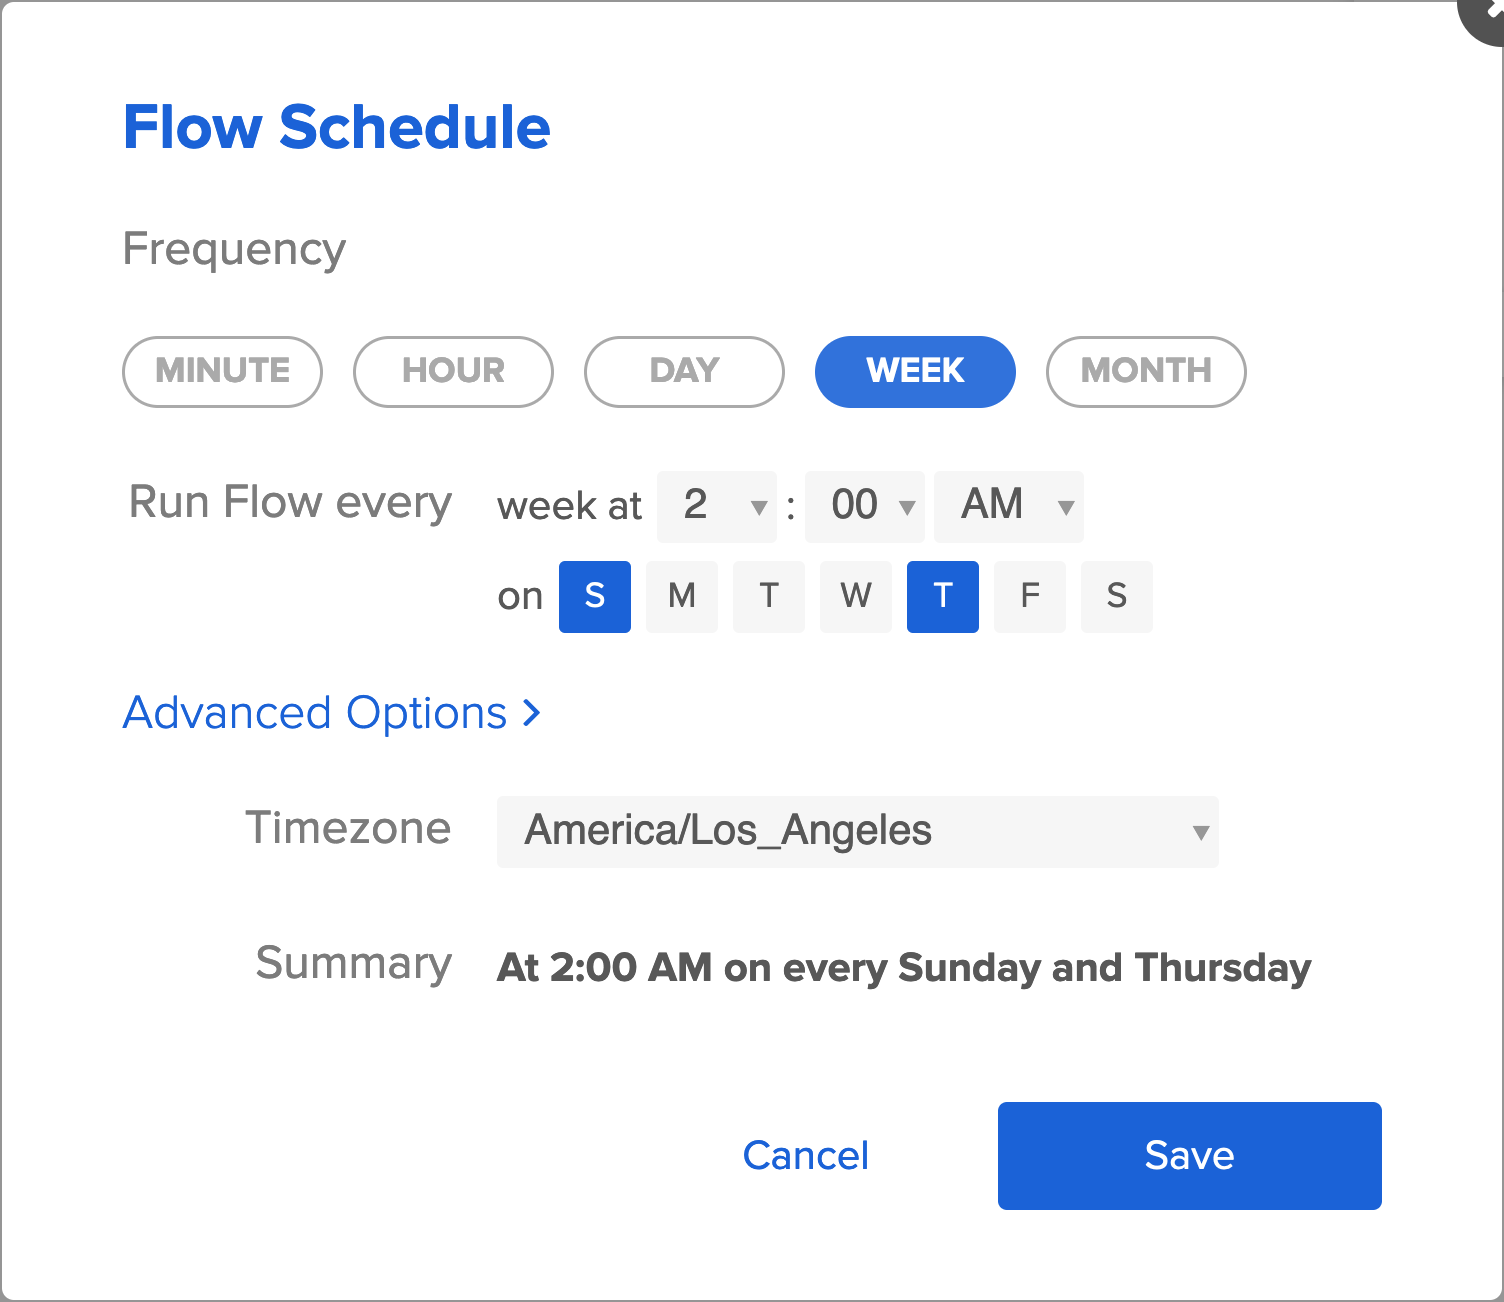Open the minutes dropdown showing 00
The height and width of the screenshot is (1302, 1504).
point(865,506)
